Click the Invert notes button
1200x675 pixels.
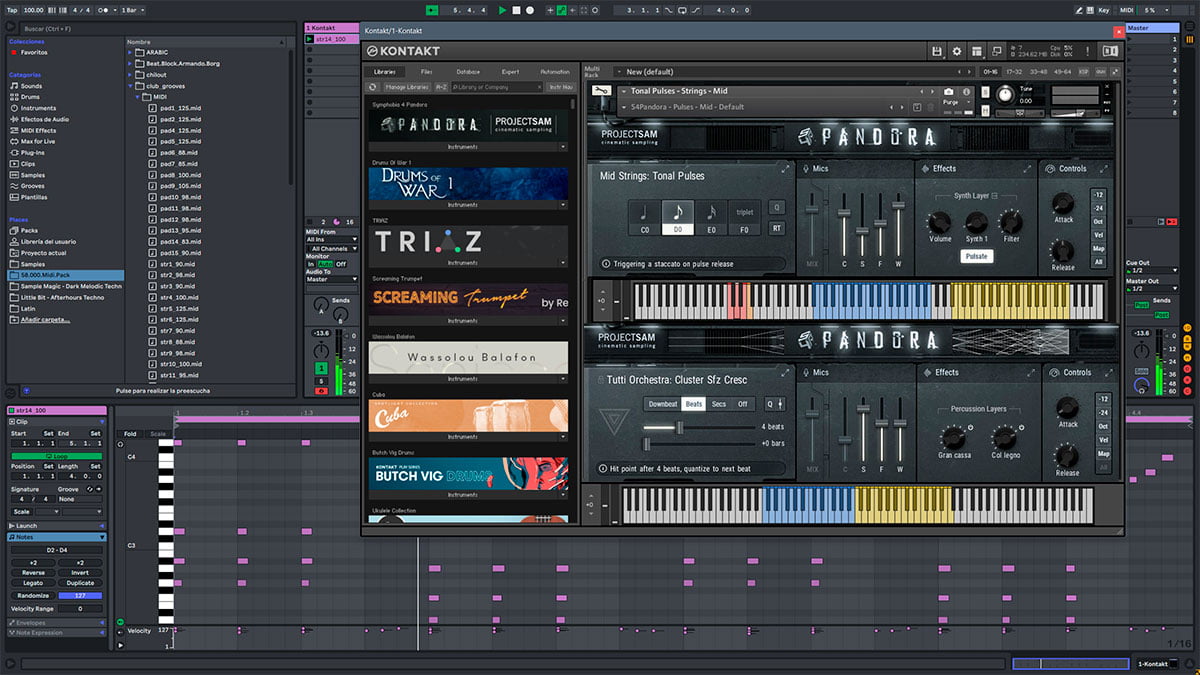tap(80, 573)
